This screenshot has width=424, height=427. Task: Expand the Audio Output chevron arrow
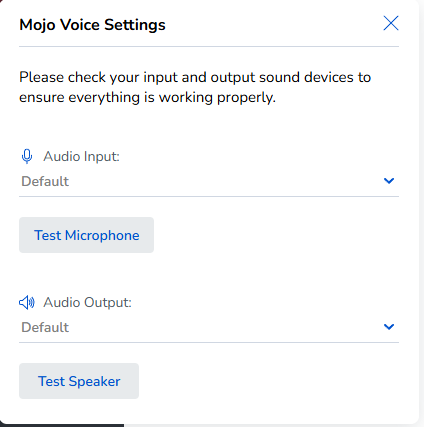point(389,327)
